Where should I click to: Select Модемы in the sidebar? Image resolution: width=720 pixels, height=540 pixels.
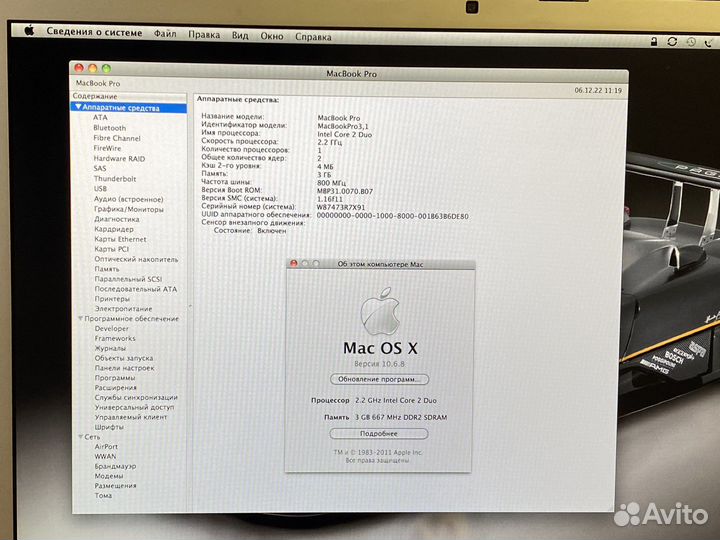(x=109, y=476)
